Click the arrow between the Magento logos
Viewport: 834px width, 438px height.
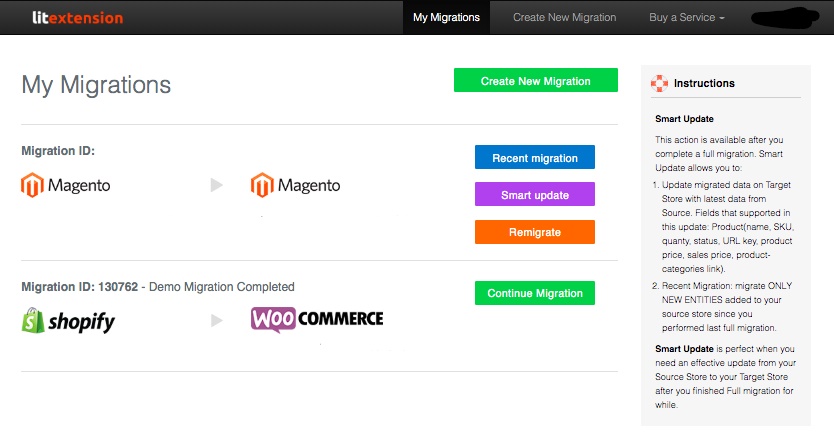tap(216, 185)
